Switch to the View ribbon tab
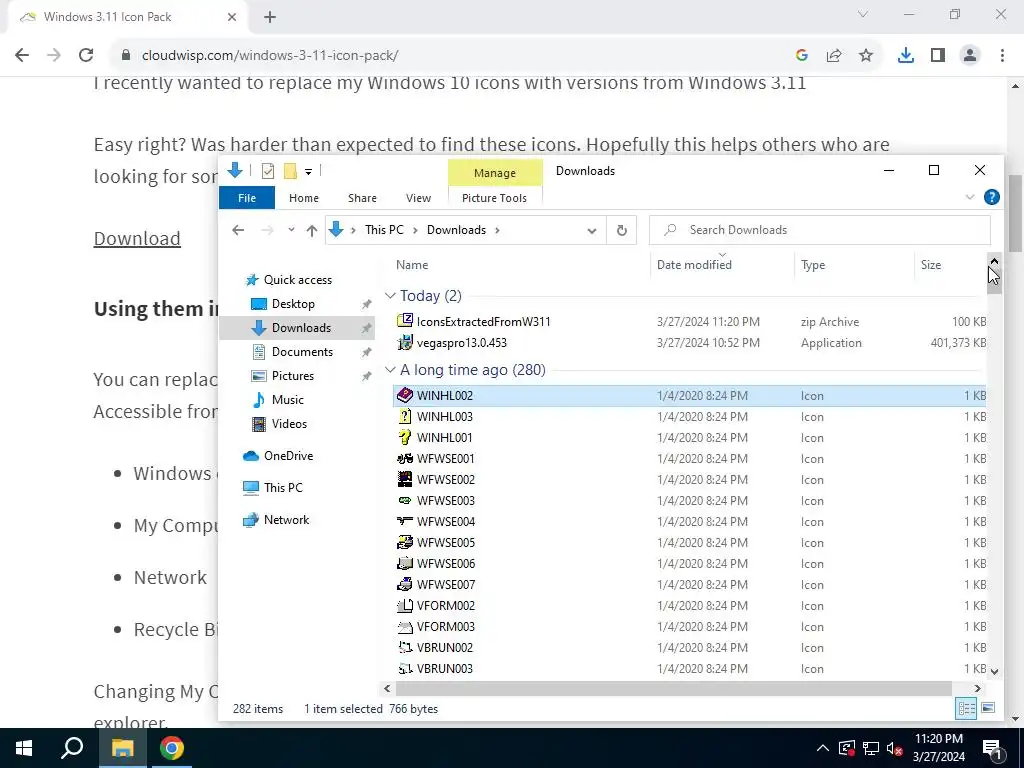This screenshot has width=1024, height=768. click(418, 198)
